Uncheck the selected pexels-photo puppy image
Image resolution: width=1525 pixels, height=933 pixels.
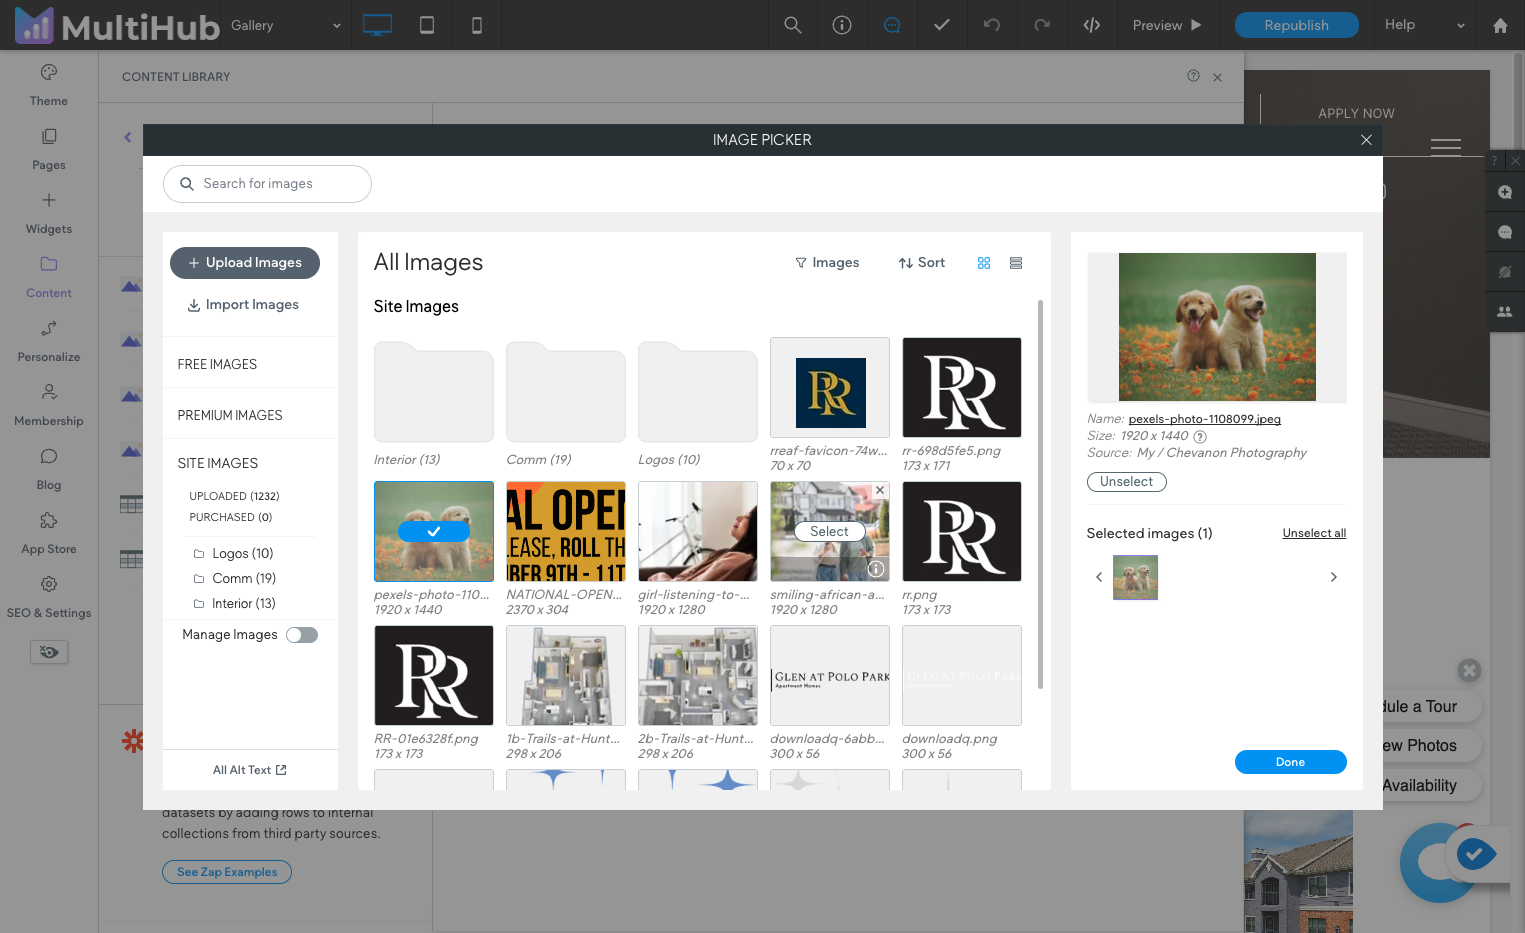pos(434,532)
